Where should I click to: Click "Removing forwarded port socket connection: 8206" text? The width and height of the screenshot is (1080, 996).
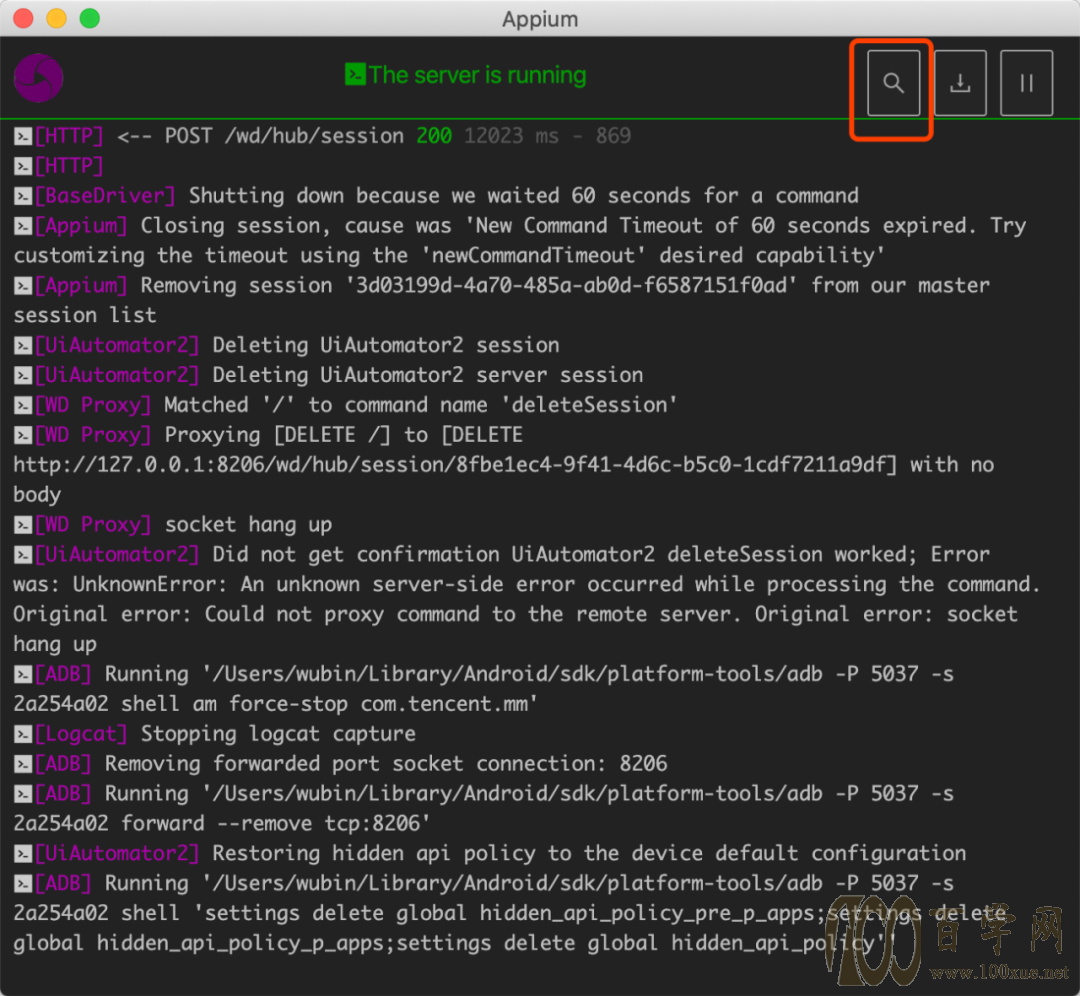pos(386,763)
